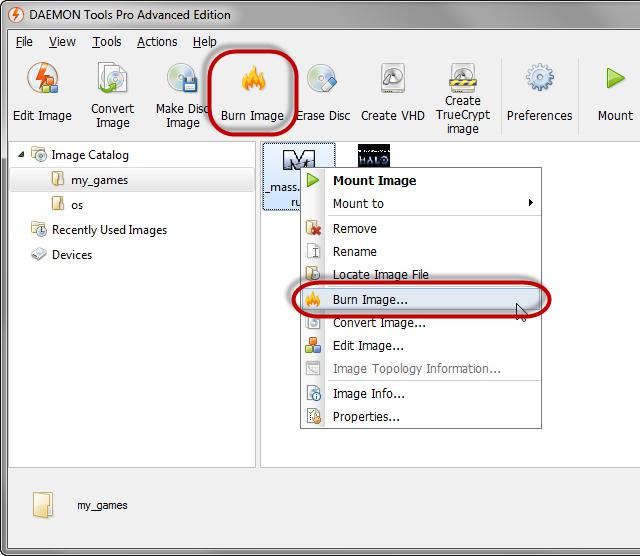Collapse the Image Catalog tree node

pos(21,154)
